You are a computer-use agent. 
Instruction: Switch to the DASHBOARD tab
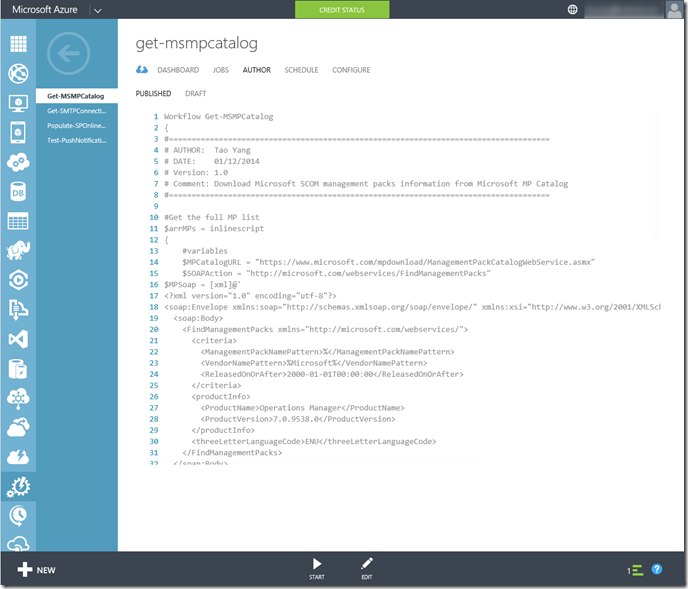click(x=178, y=70)
